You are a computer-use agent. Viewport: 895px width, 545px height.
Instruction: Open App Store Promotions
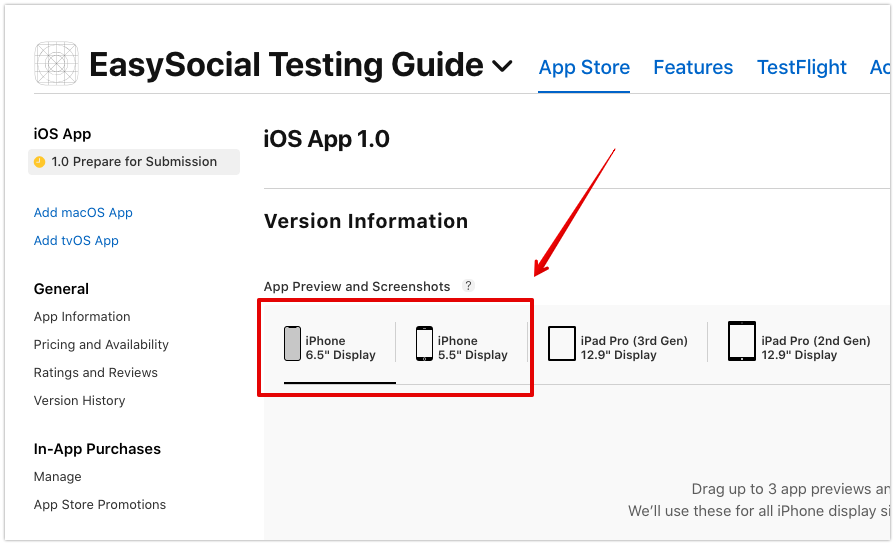point(99,504)
